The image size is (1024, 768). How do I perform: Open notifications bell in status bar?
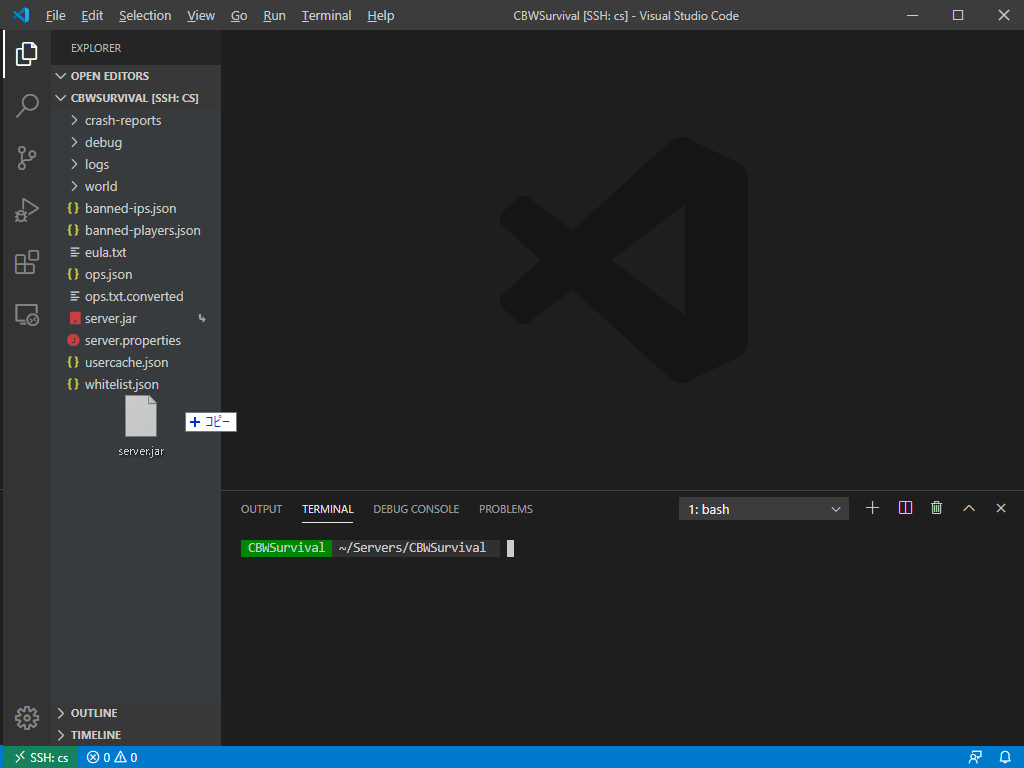(x=1004, y=757)
